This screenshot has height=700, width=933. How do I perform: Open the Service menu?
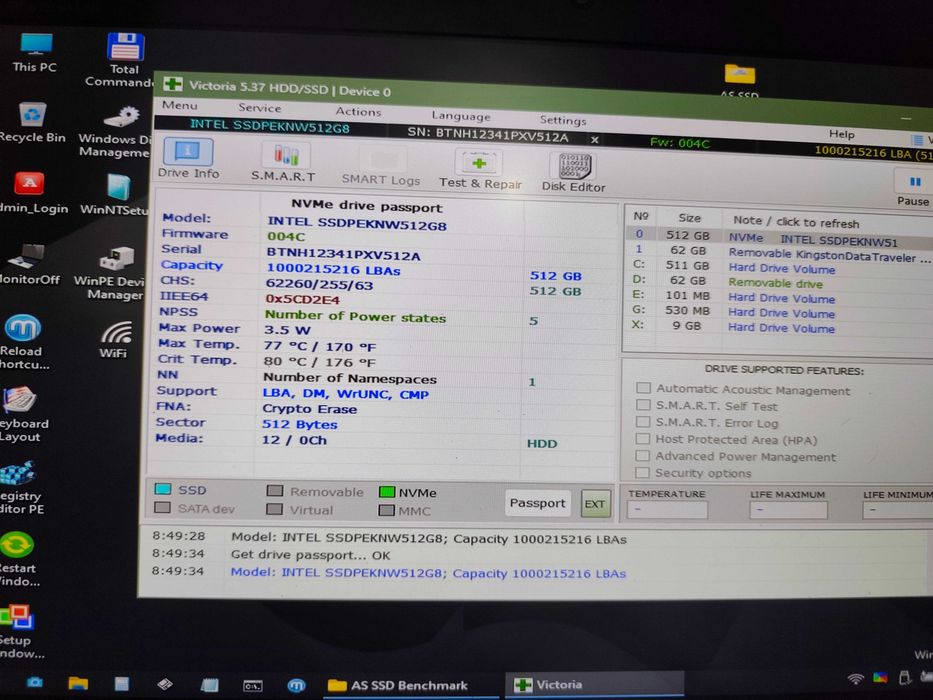pos(259,108)
